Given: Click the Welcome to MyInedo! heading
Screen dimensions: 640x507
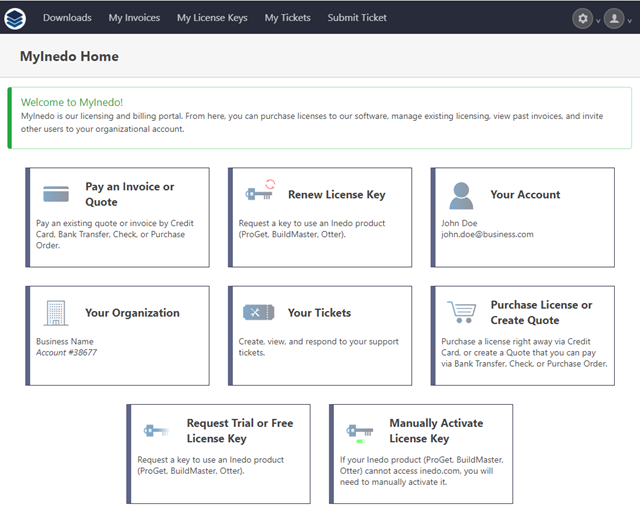Looking at the screenshot, I should (x=72, y=102).
